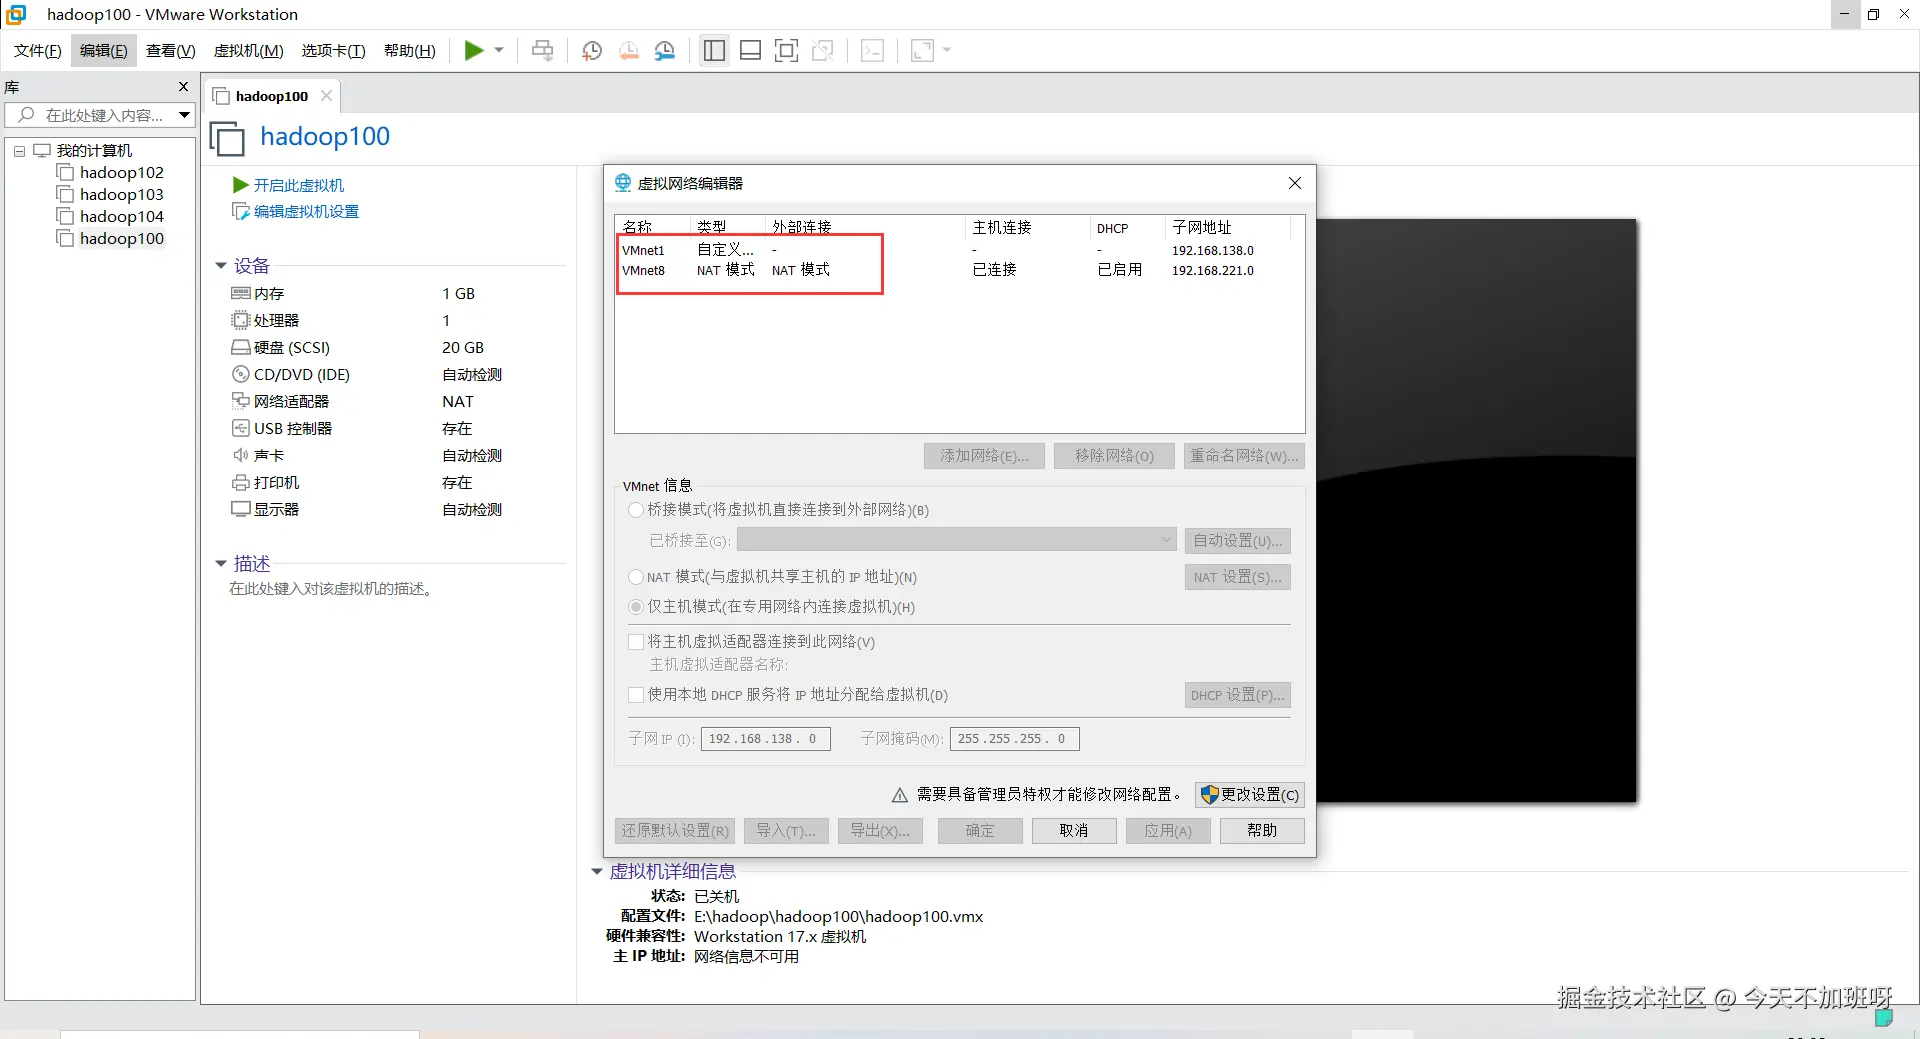Open the 虚拟机(M) menu
This screenshot has width=1920, height=1039.
(x=248, y=51)
